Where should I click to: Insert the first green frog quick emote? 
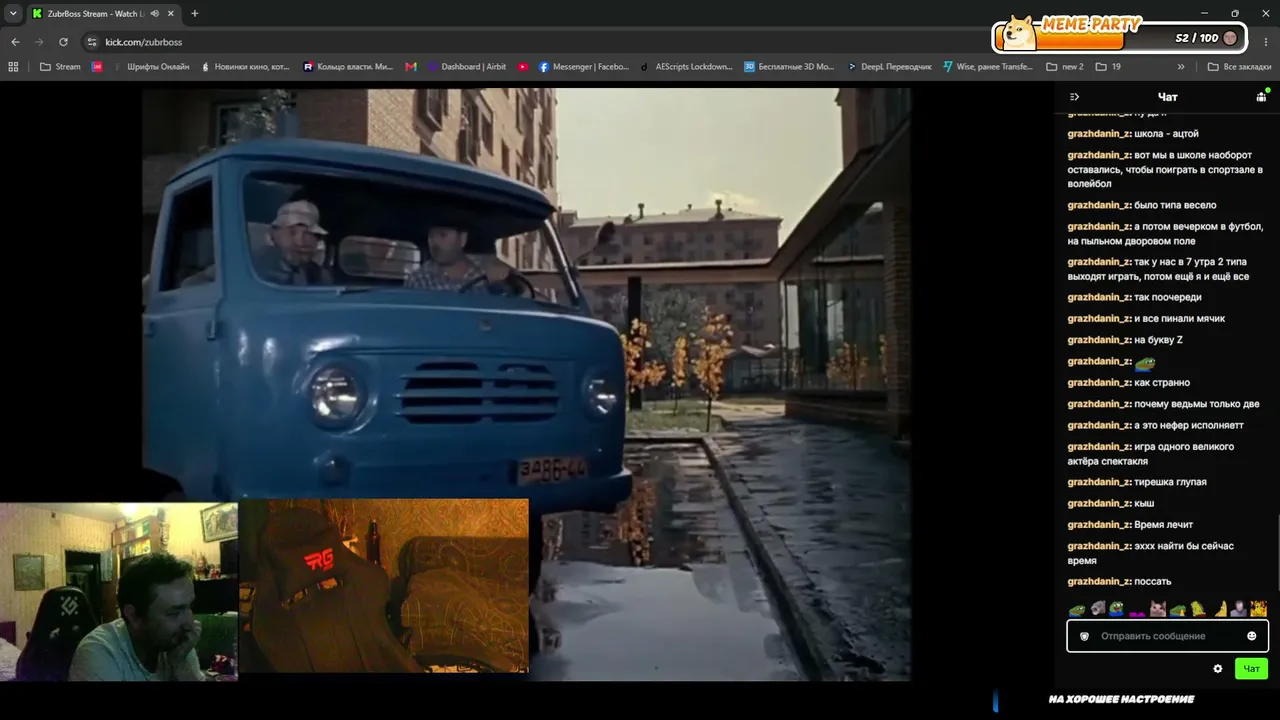pos(1077,609)
